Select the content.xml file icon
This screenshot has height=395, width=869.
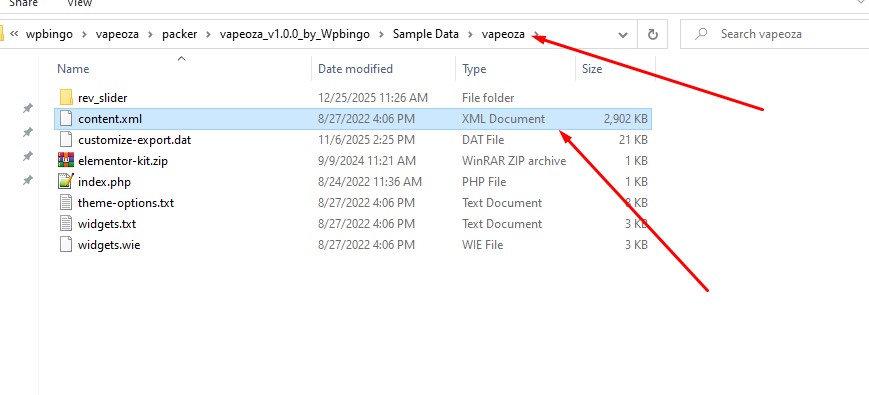click(x=66, y=119)
